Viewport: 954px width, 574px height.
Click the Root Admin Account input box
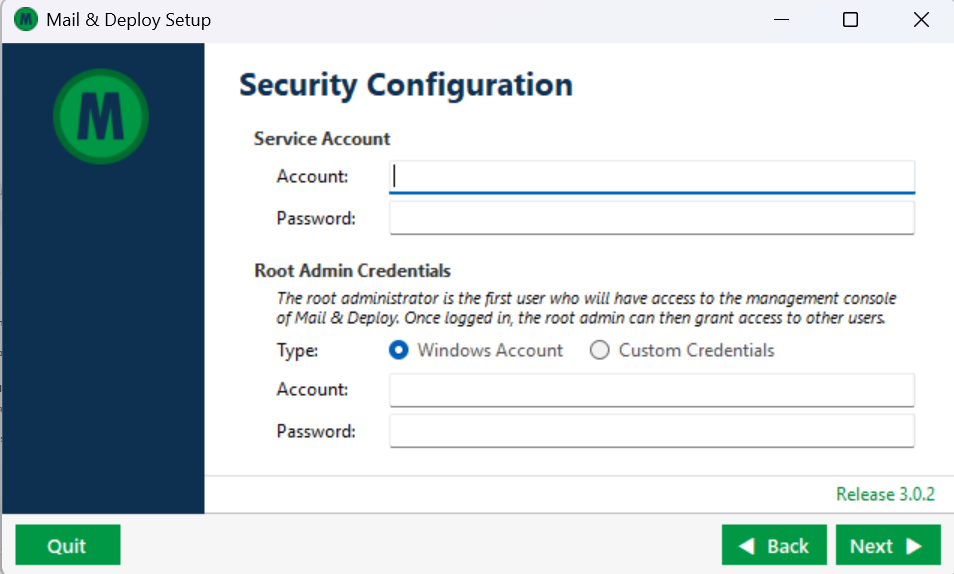pyautogui.click(x=652, y=390)
